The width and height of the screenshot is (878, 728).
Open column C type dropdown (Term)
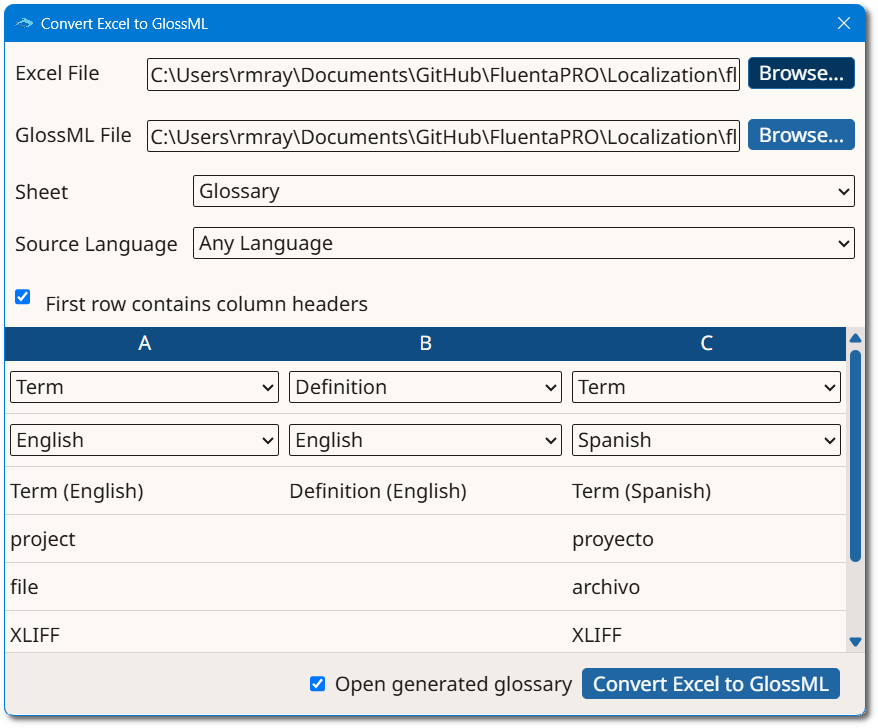[x=706, y=387]
